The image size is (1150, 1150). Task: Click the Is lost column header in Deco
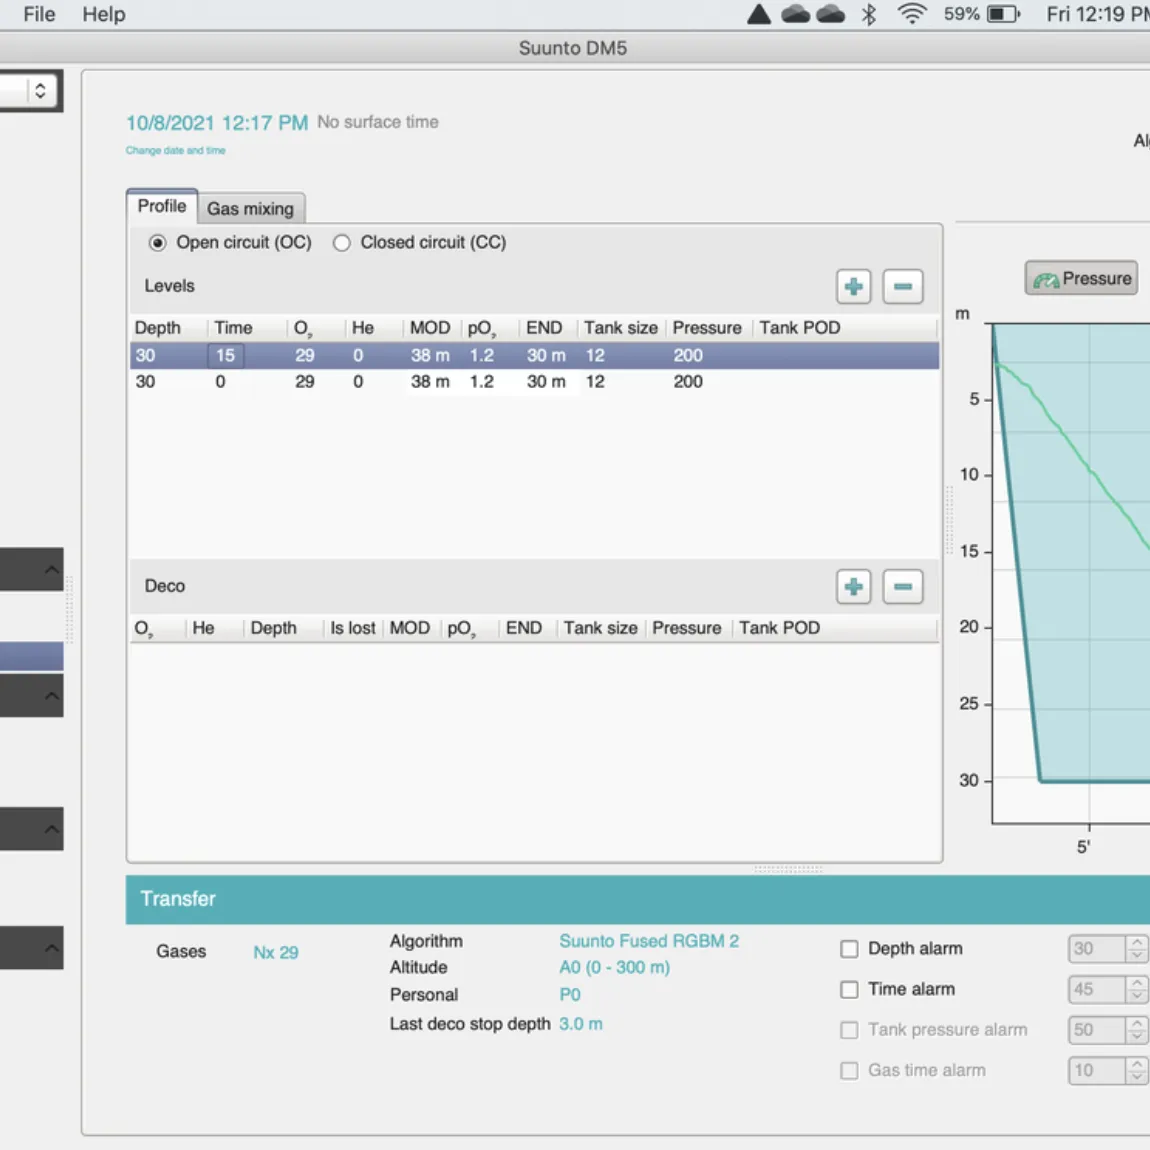click(353, 629)
